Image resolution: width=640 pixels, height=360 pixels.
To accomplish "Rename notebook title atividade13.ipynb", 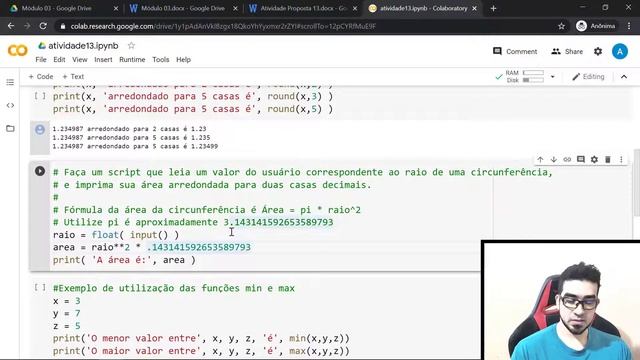I will tap(83, 46).
